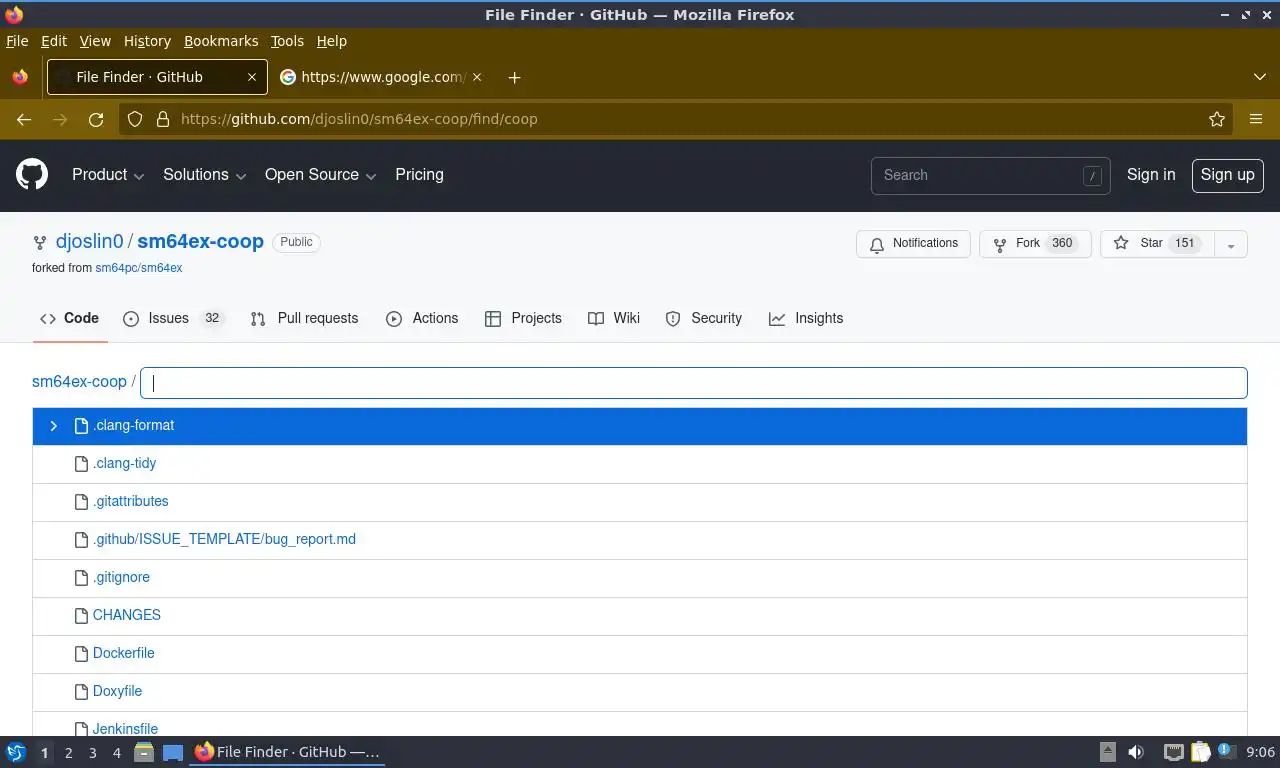Open the Projects tab

523,318
